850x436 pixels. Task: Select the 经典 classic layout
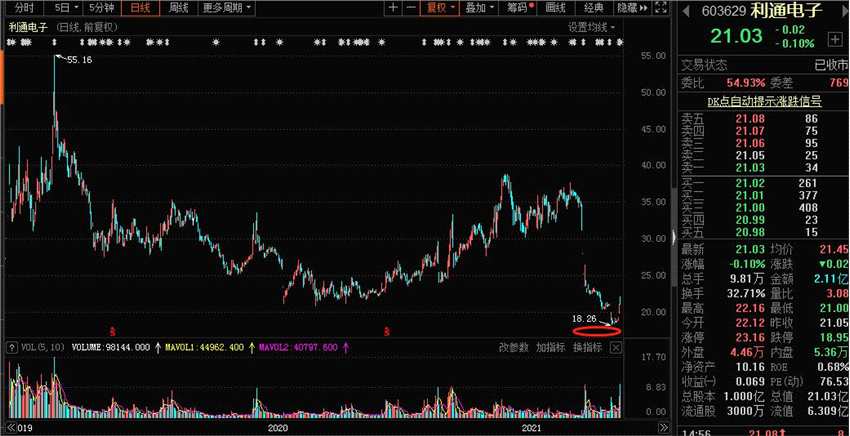click(594, 8)
